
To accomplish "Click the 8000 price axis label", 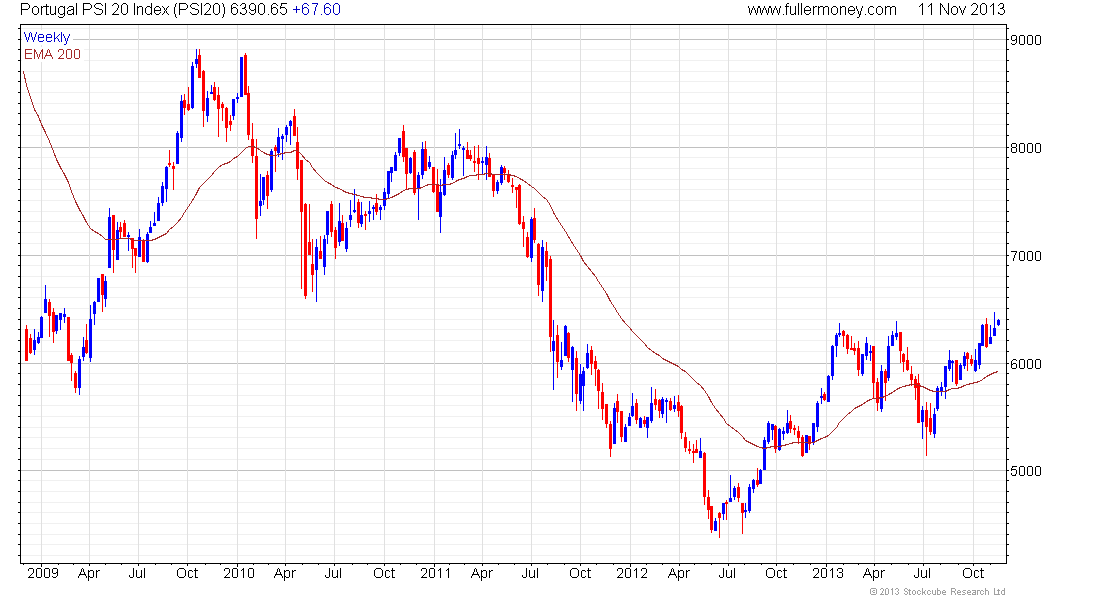I will point(1025,148).
